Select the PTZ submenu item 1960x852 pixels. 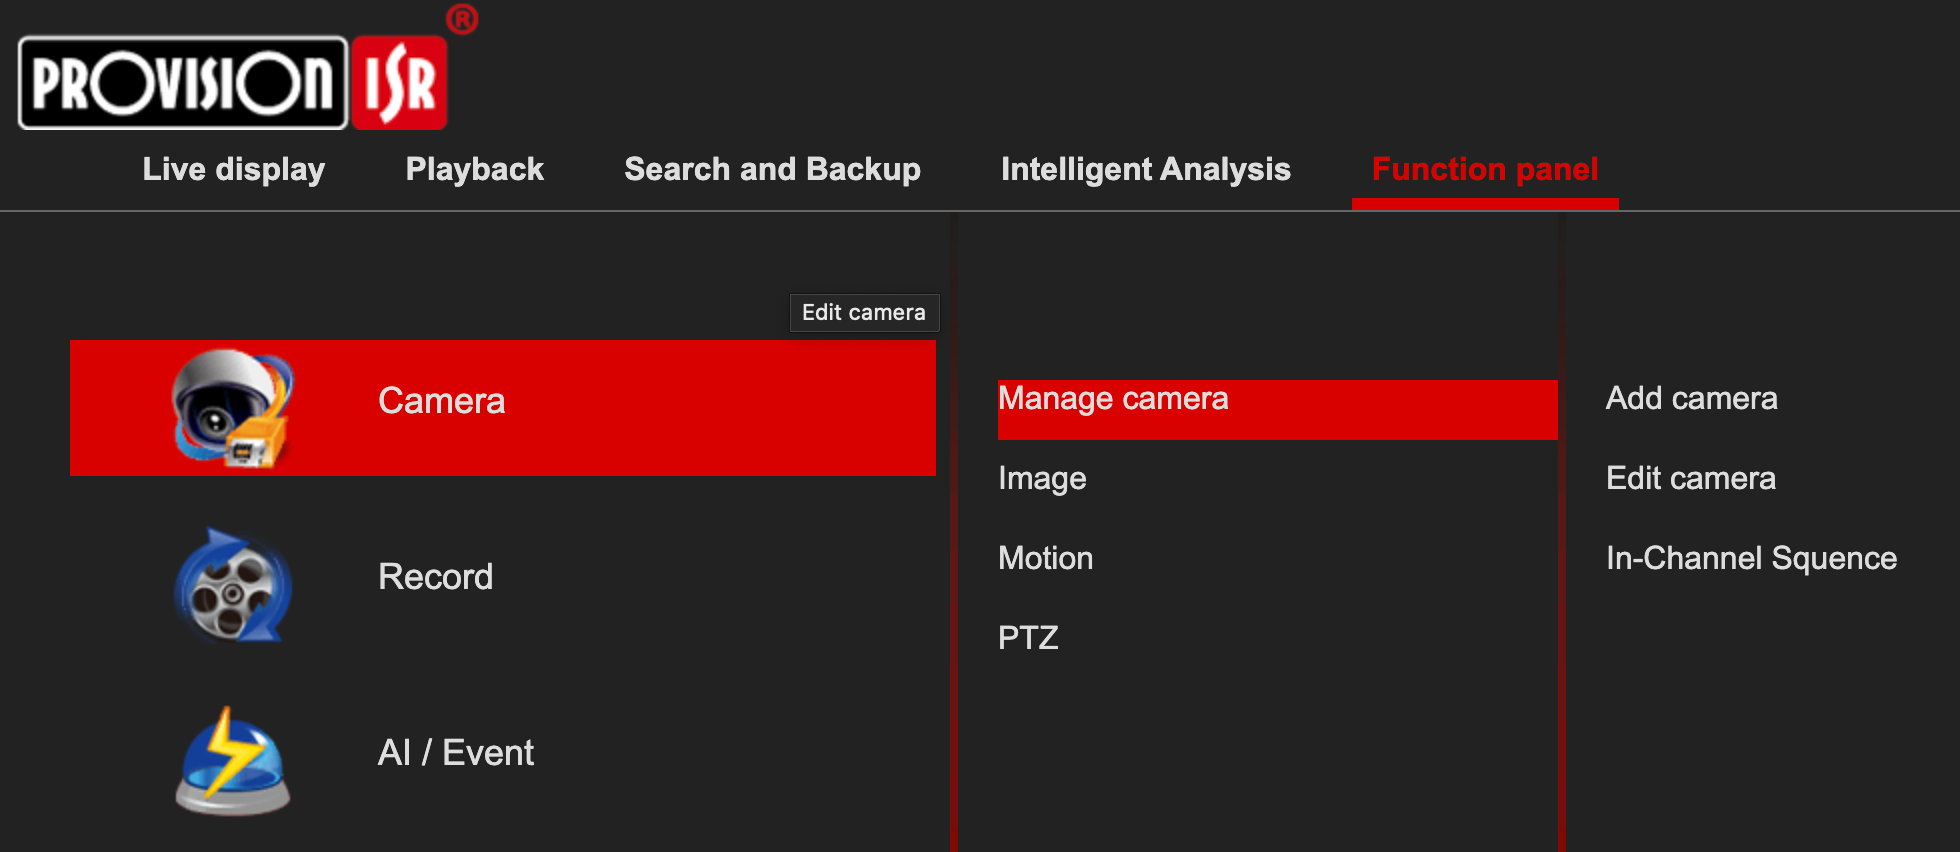(x=1028, y=638)
